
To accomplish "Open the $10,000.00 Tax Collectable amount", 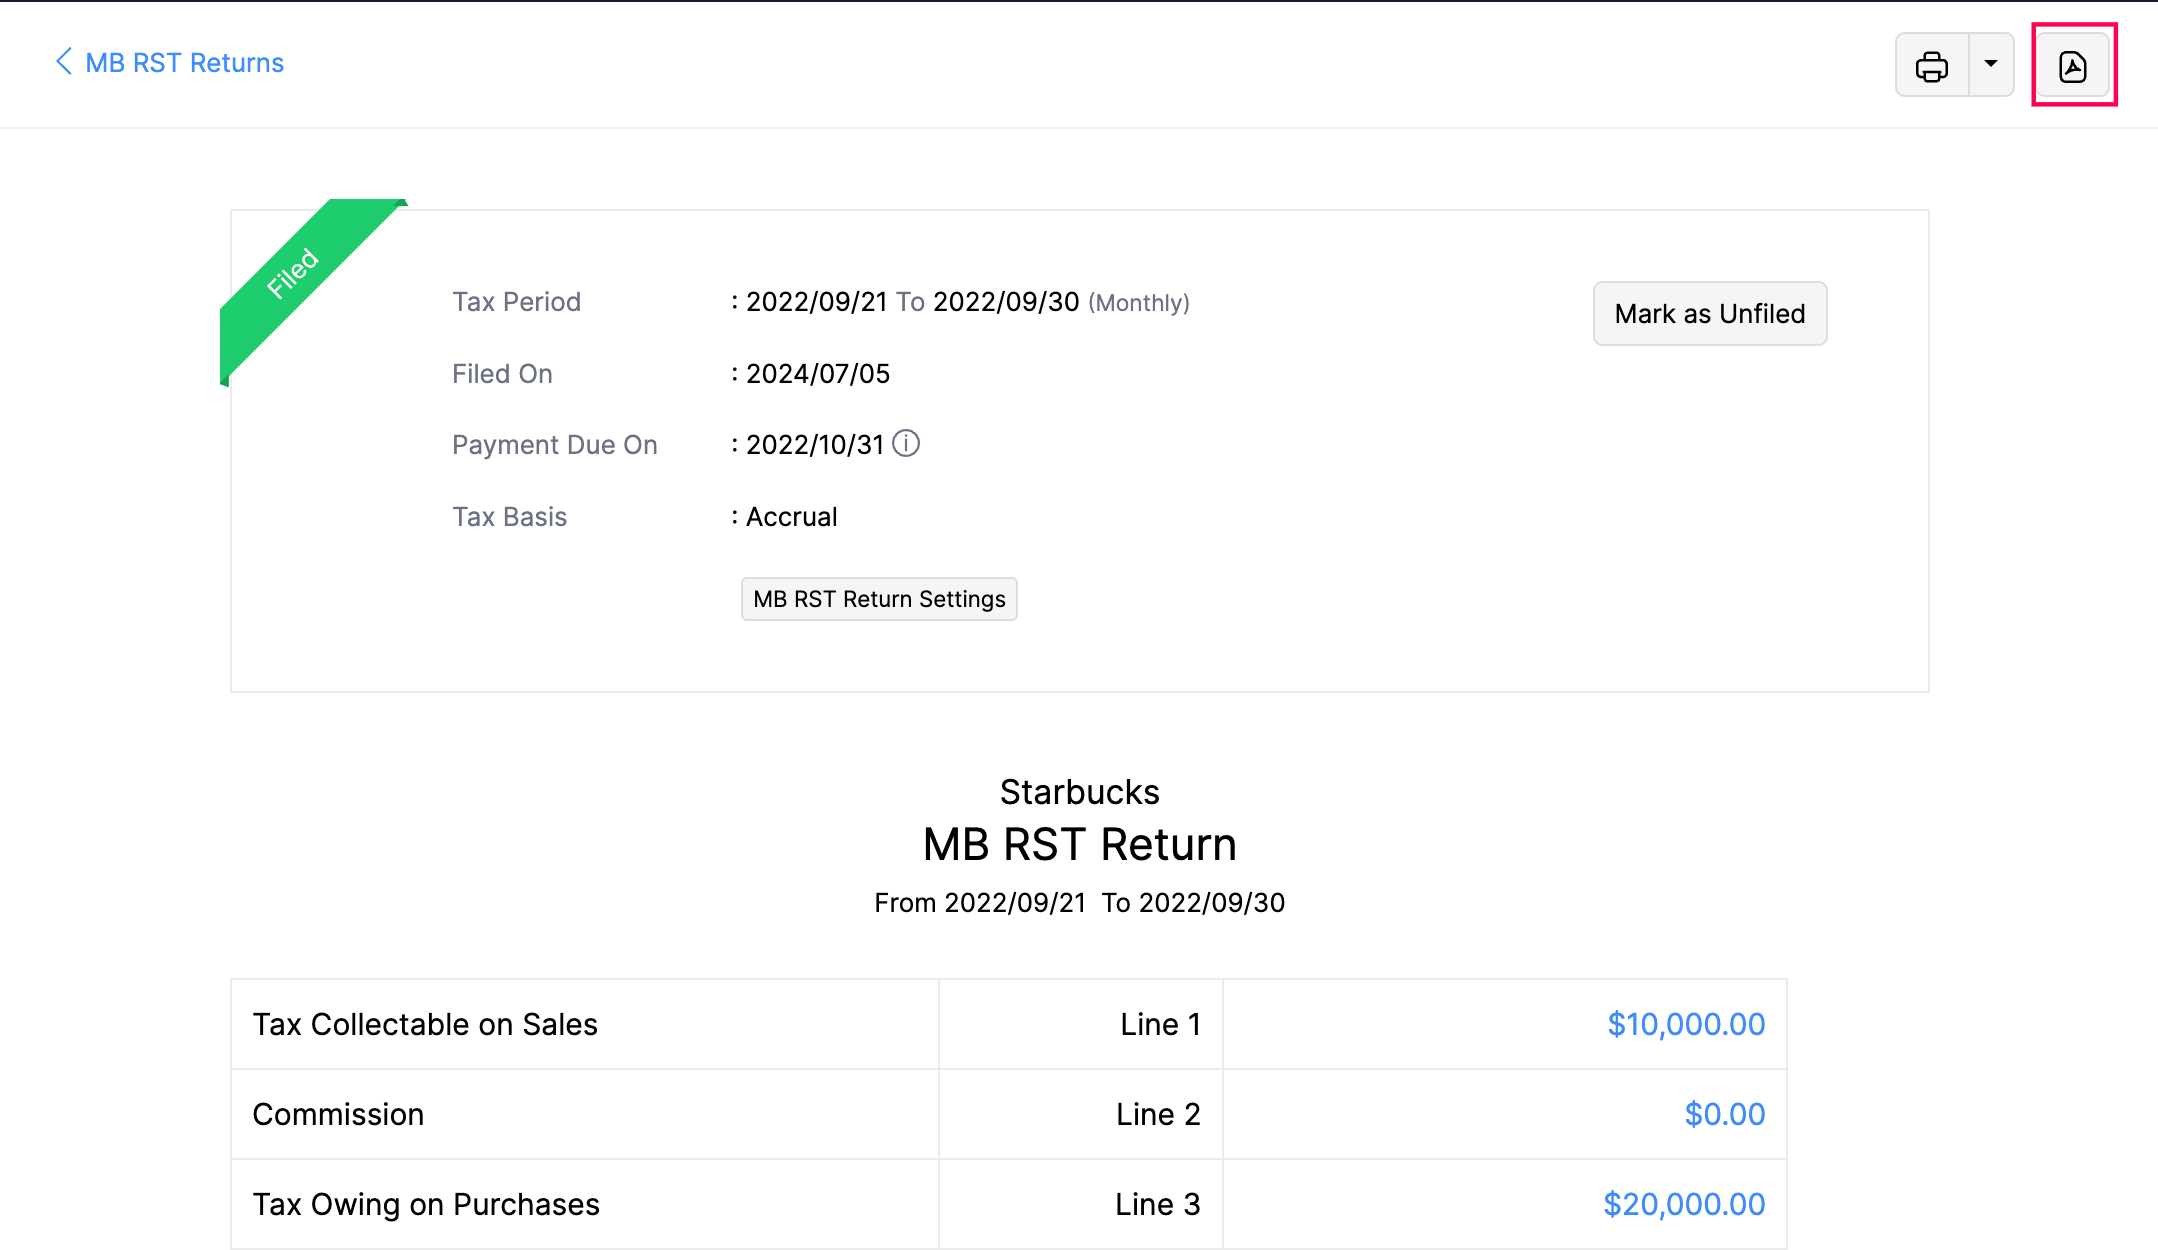I will [x=1686, y=1024].
